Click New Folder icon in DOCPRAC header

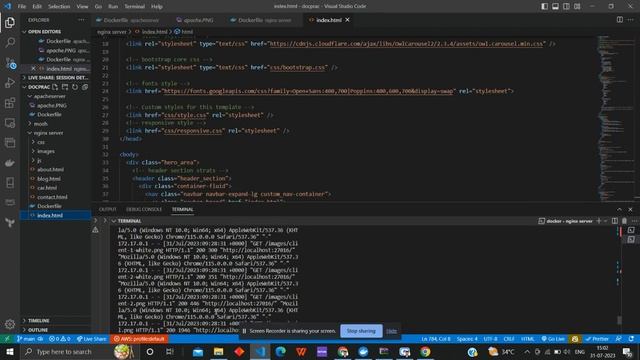click(65, 87)
